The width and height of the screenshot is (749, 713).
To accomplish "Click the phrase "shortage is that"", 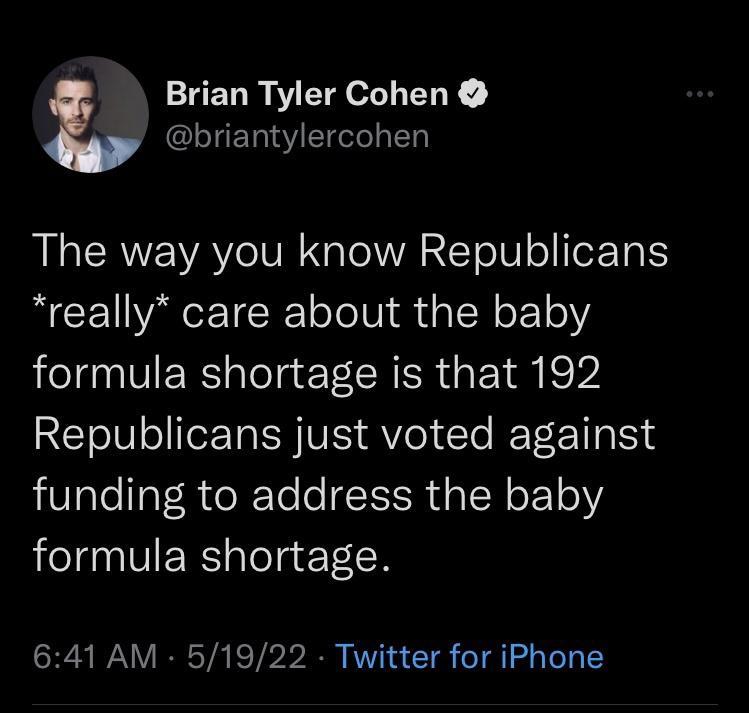I will [x=362, y=374].
